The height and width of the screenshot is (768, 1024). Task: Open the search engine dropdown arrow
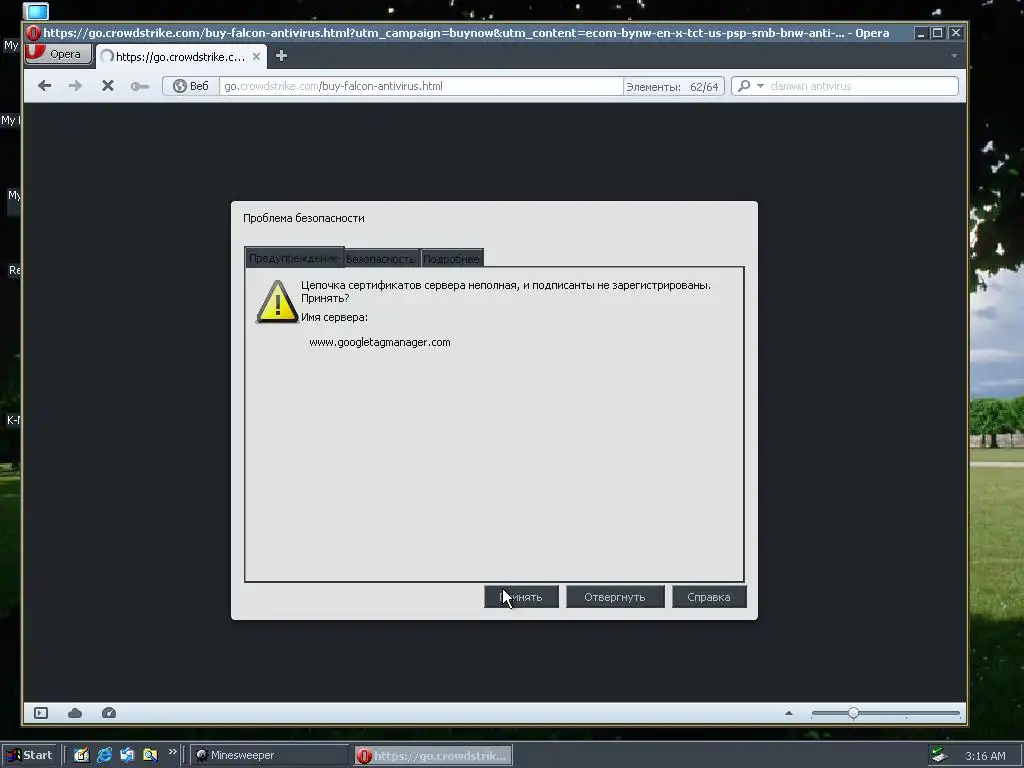[x=760, y=86]
